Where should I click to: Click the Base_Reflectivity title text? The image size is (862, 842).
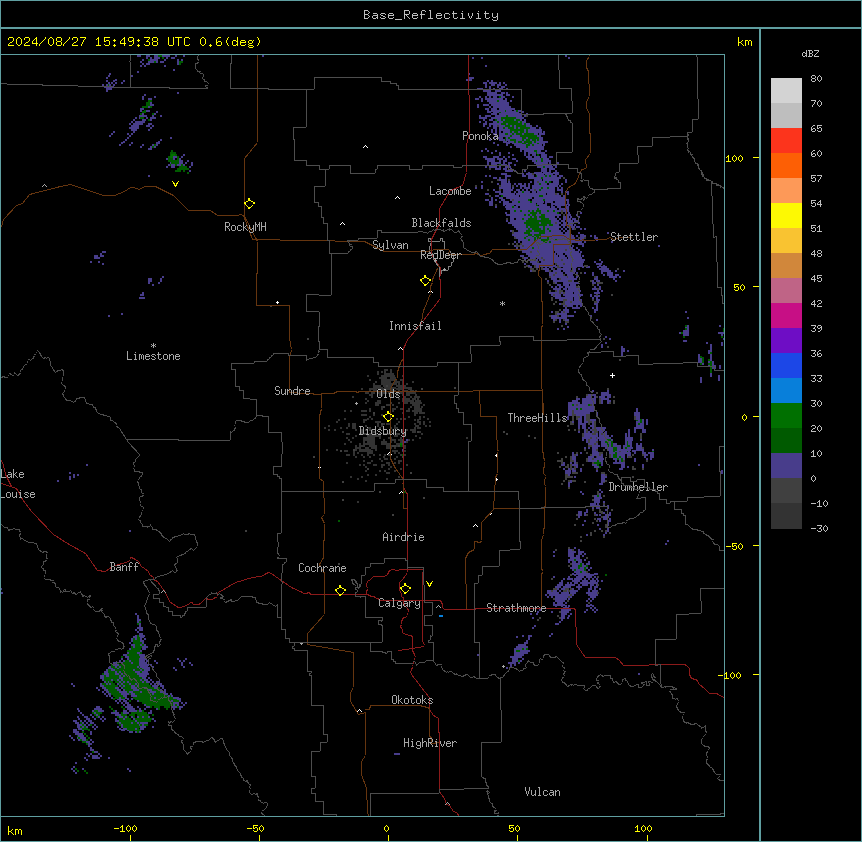pyautogui.click(x=431, y=15)
